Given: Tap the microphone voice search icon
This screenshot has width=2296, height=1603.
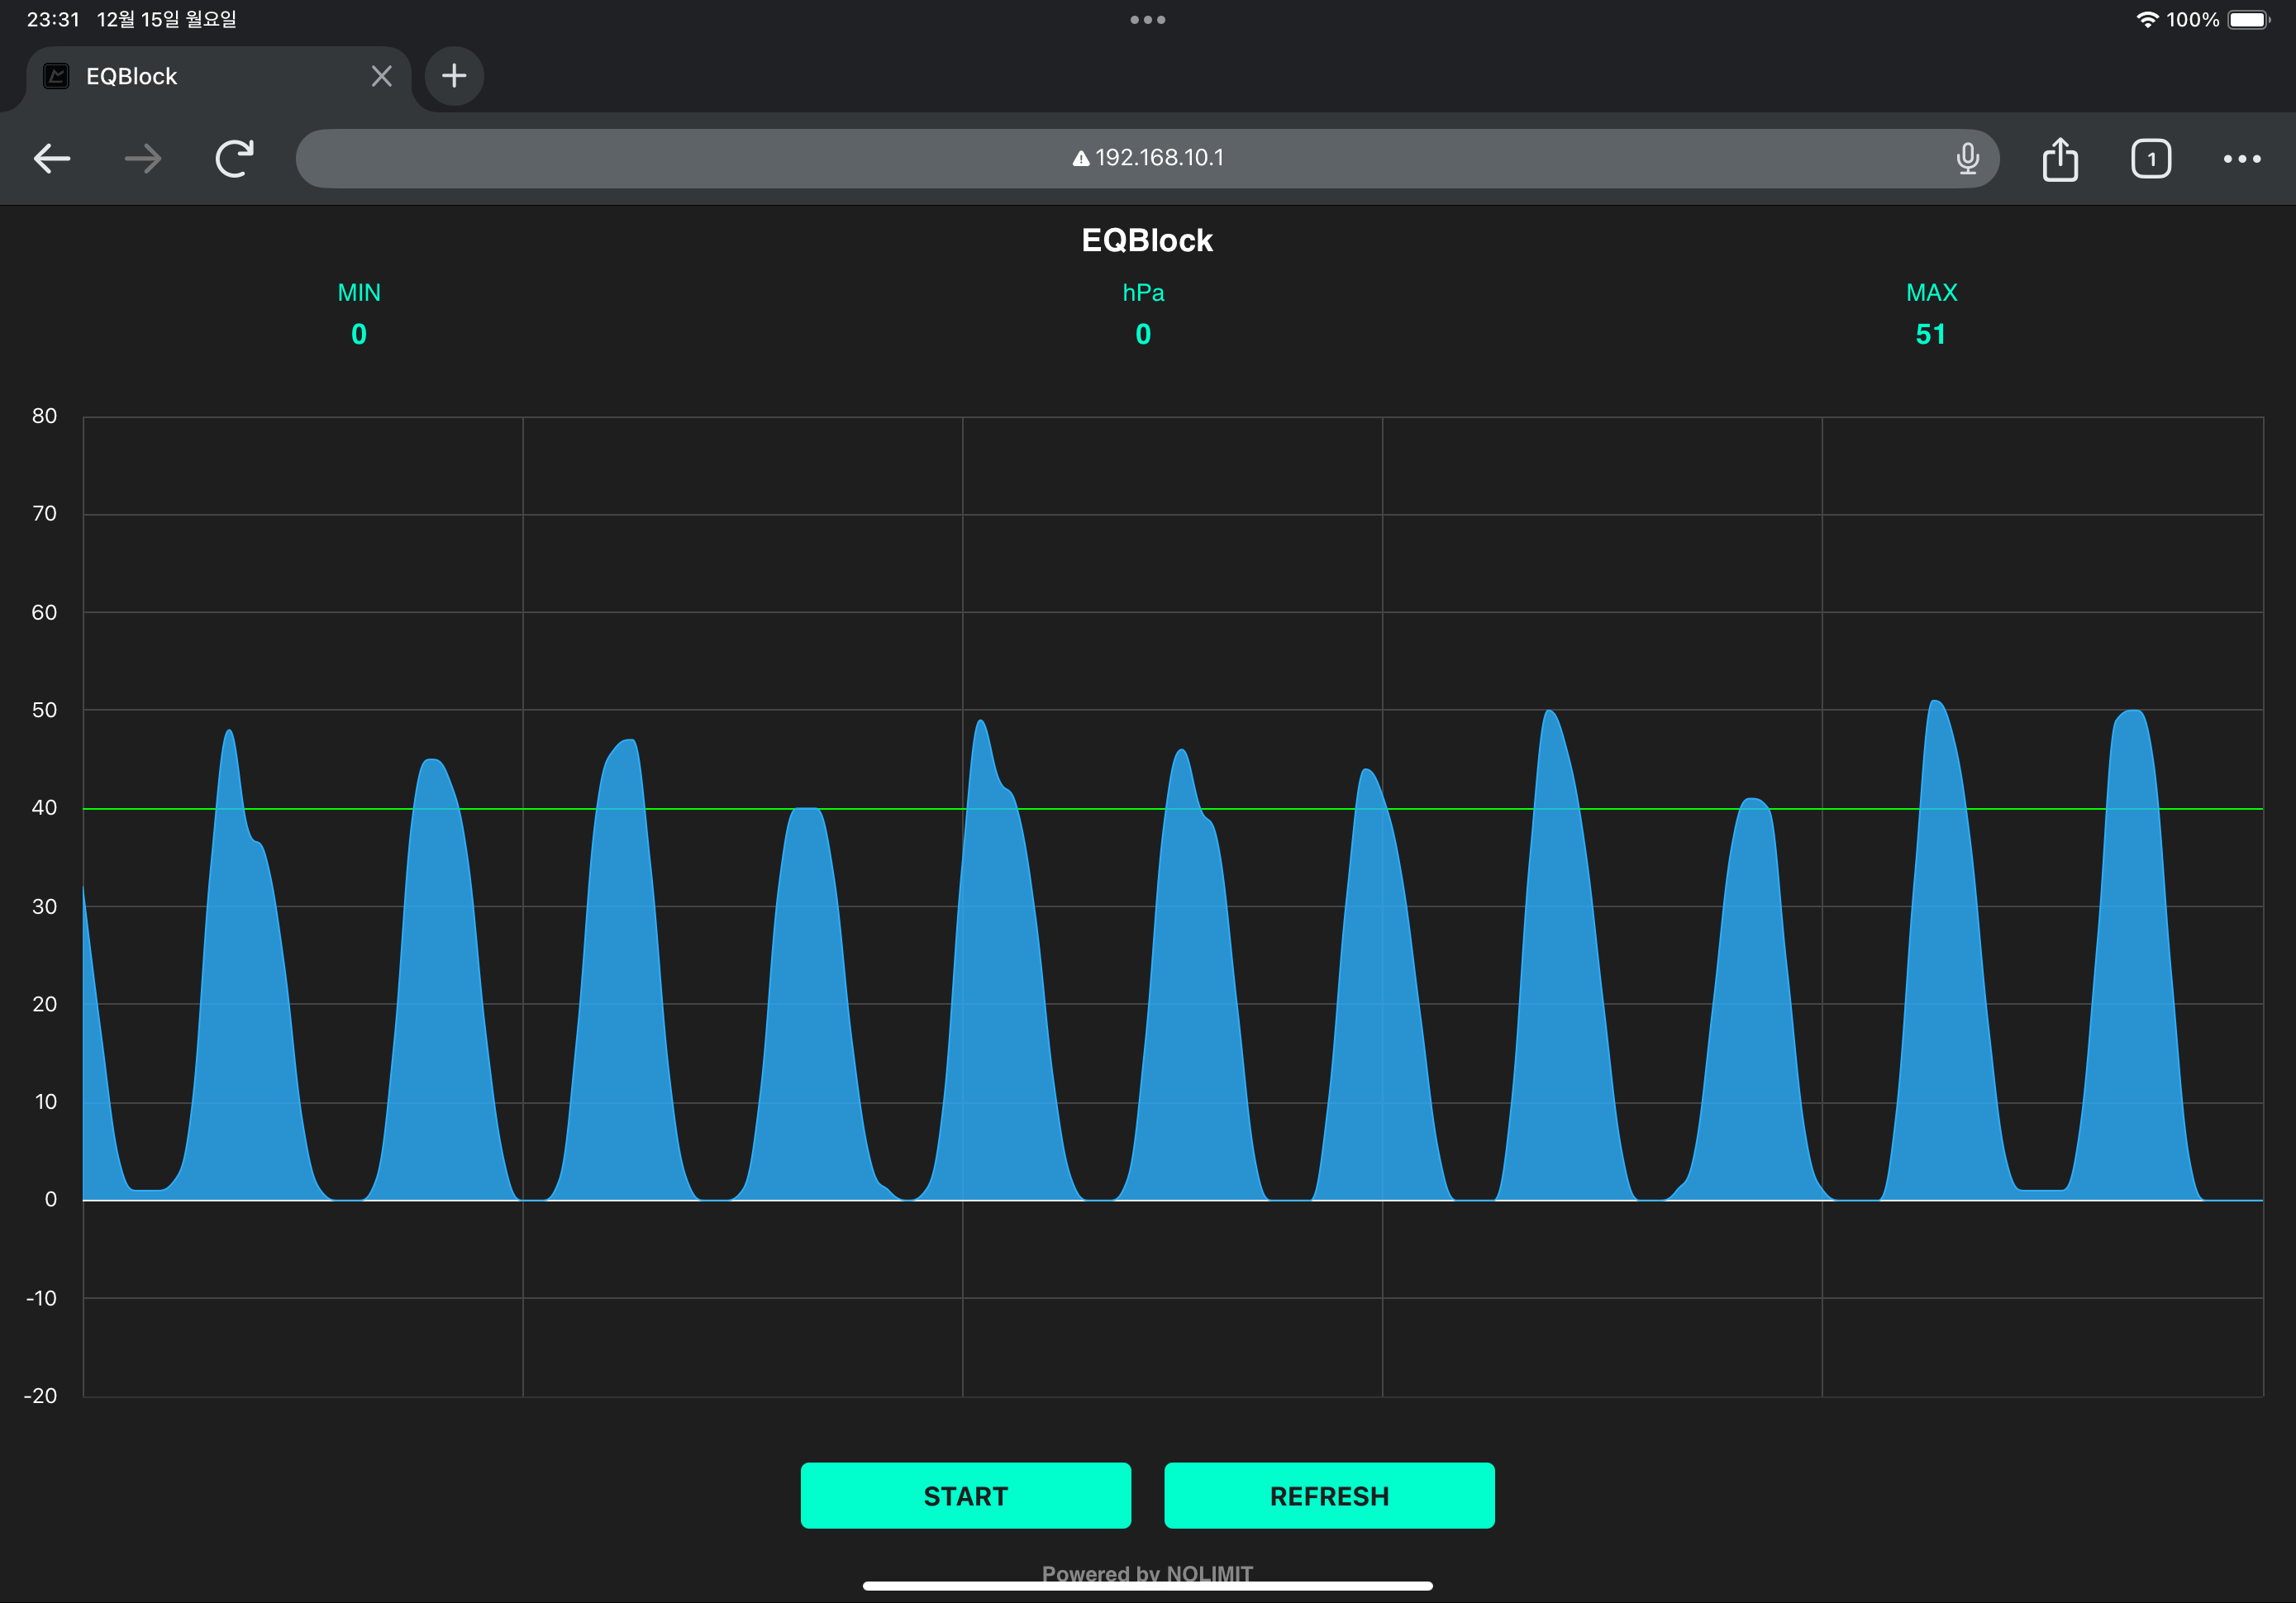Looking at the screenshot, I should point(1967,158).
